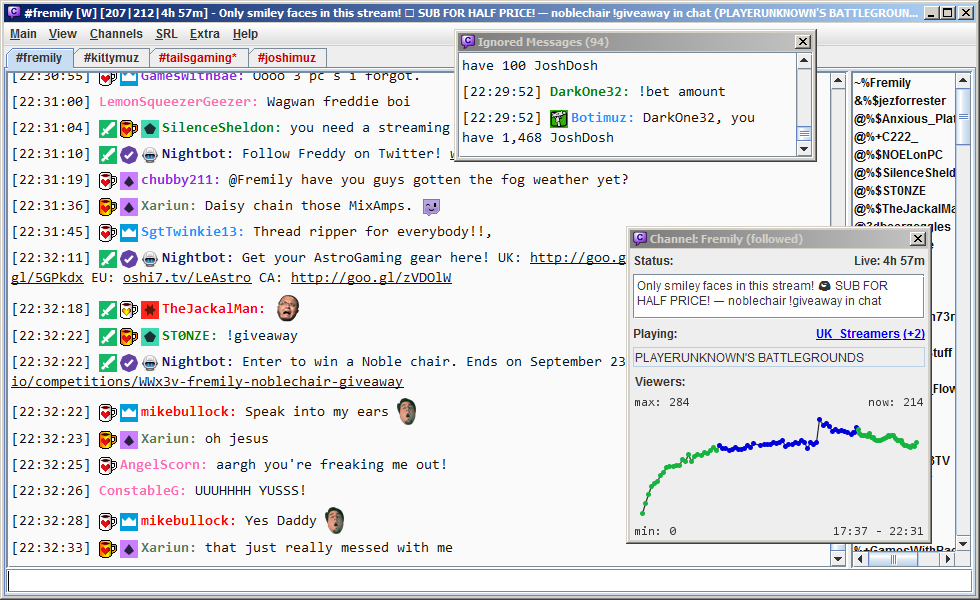The image size is (980, 600).
Task: Select user @%$NOELonPC in user list
Action: tap(898, 155)
